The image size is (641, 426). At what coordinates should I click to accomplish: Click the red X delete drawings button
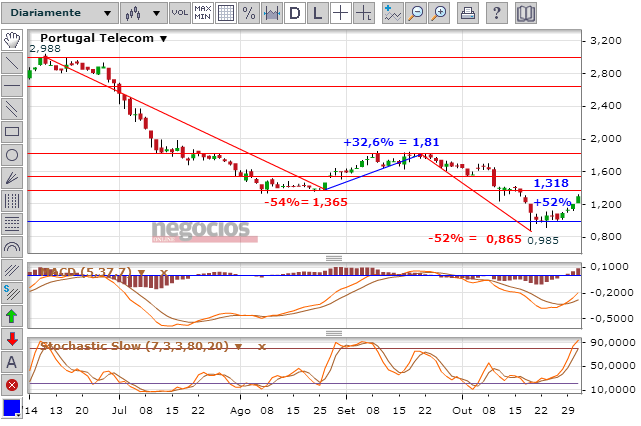coord(12,385)
